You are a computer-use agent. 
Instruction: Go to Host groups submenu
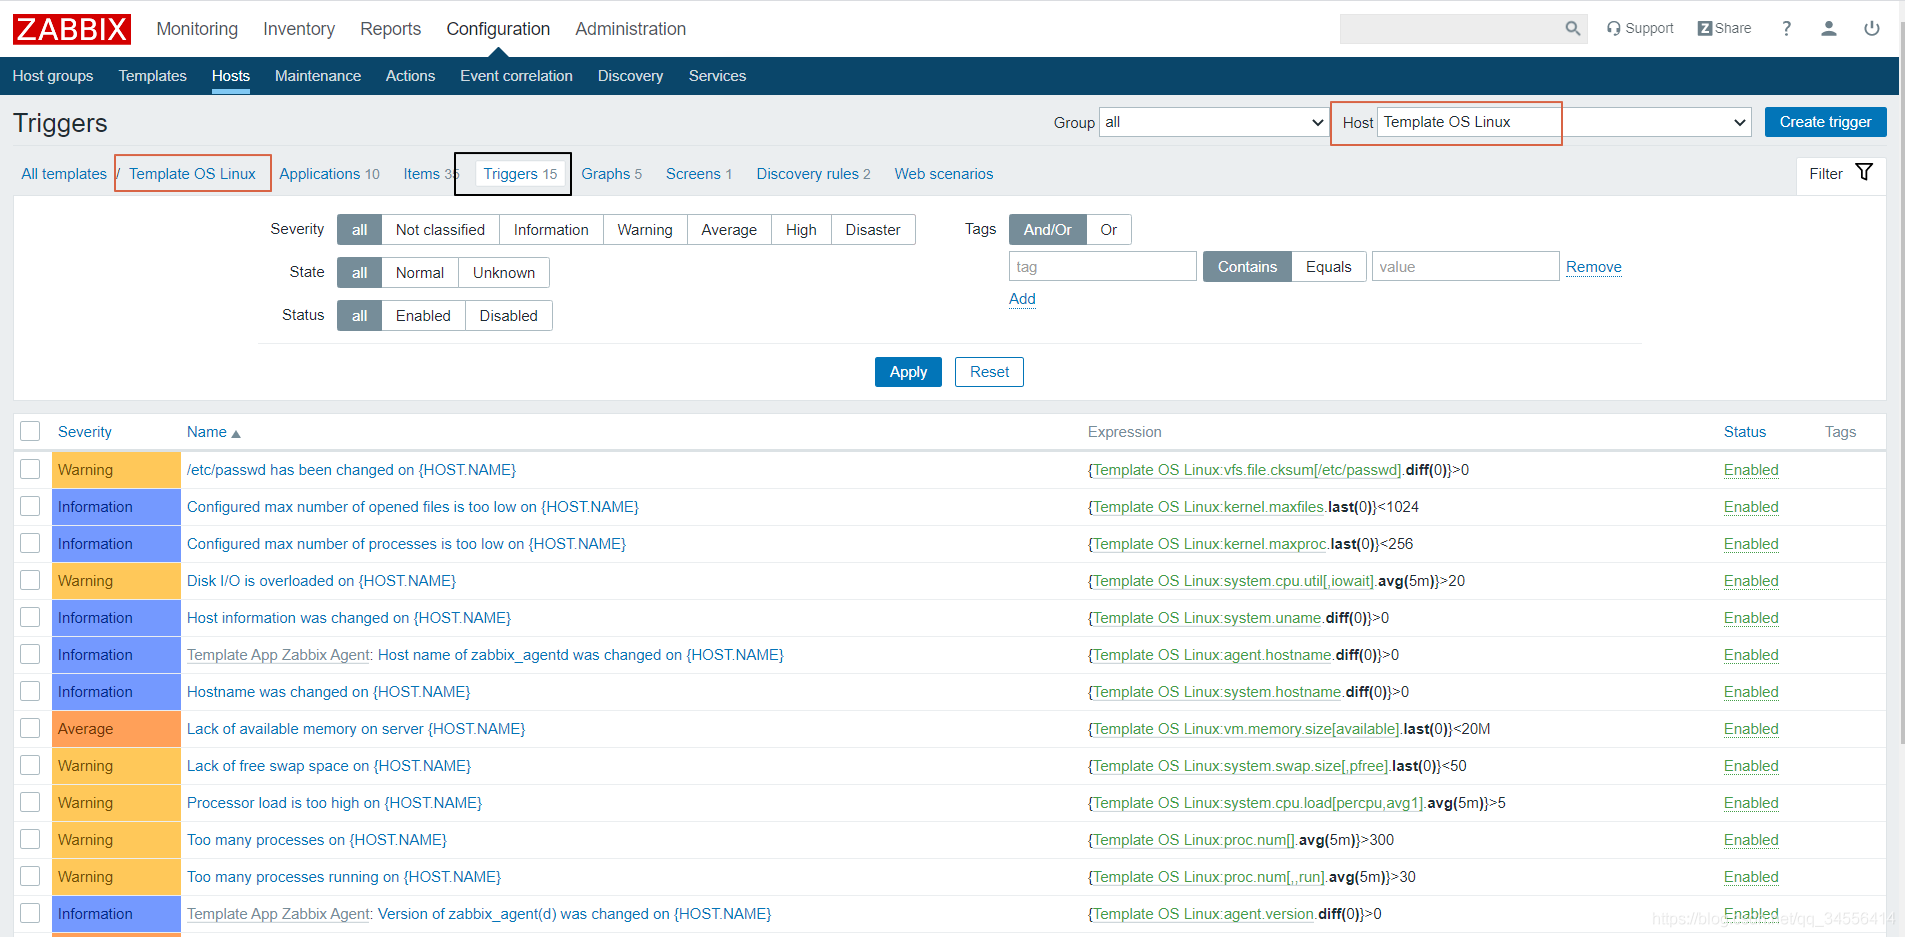[x=53, y=76]
